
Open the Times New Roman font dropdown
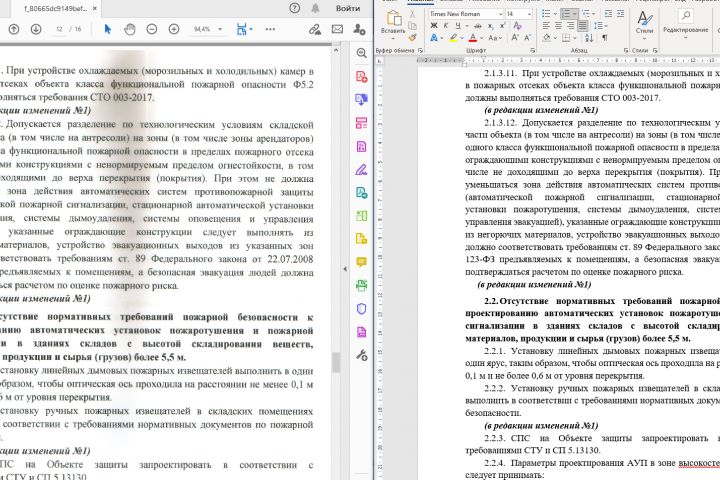[x=500, y=14]
